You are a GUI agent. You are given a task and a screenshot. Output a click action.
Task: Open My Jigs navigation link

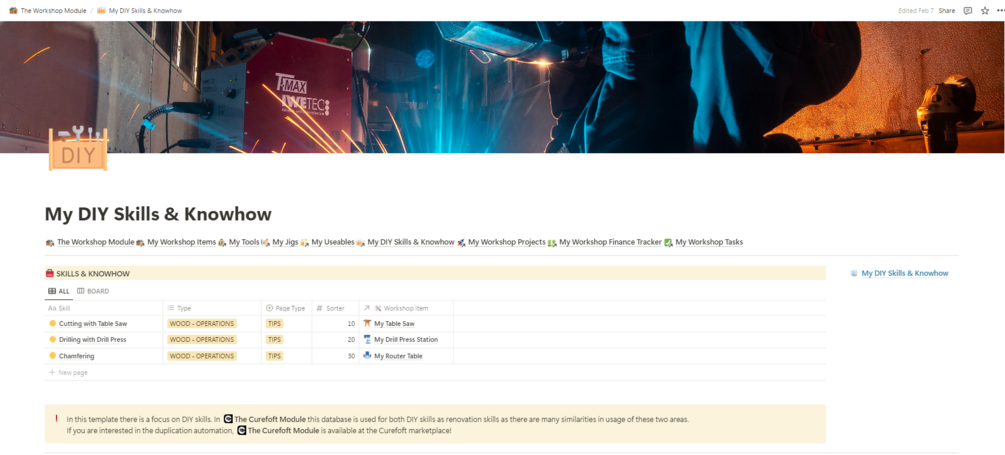tap(279, 242)
